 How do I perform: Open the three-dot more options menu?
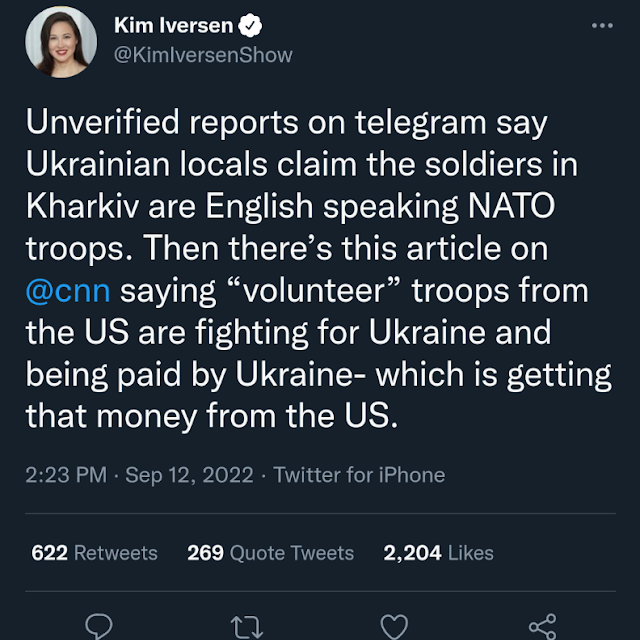coord(601,24)
